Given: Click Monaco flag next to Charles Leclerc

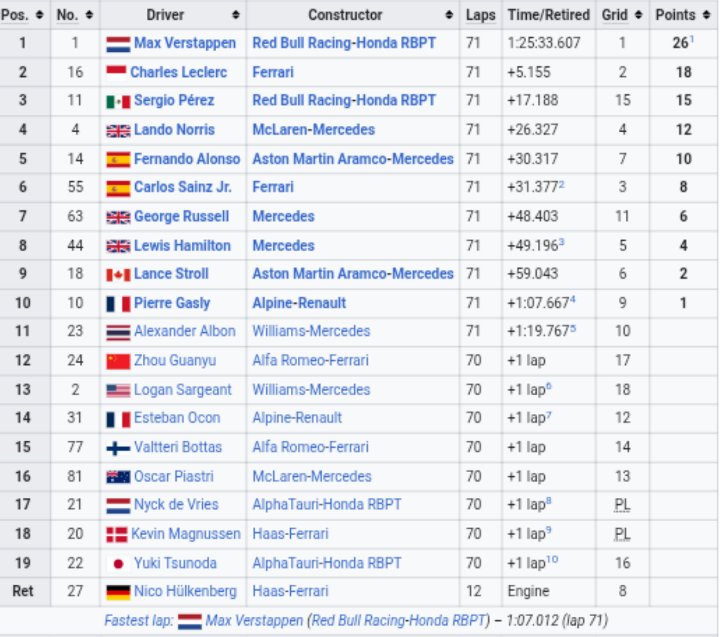Looking at the screenshot, I should click(116, 73).
